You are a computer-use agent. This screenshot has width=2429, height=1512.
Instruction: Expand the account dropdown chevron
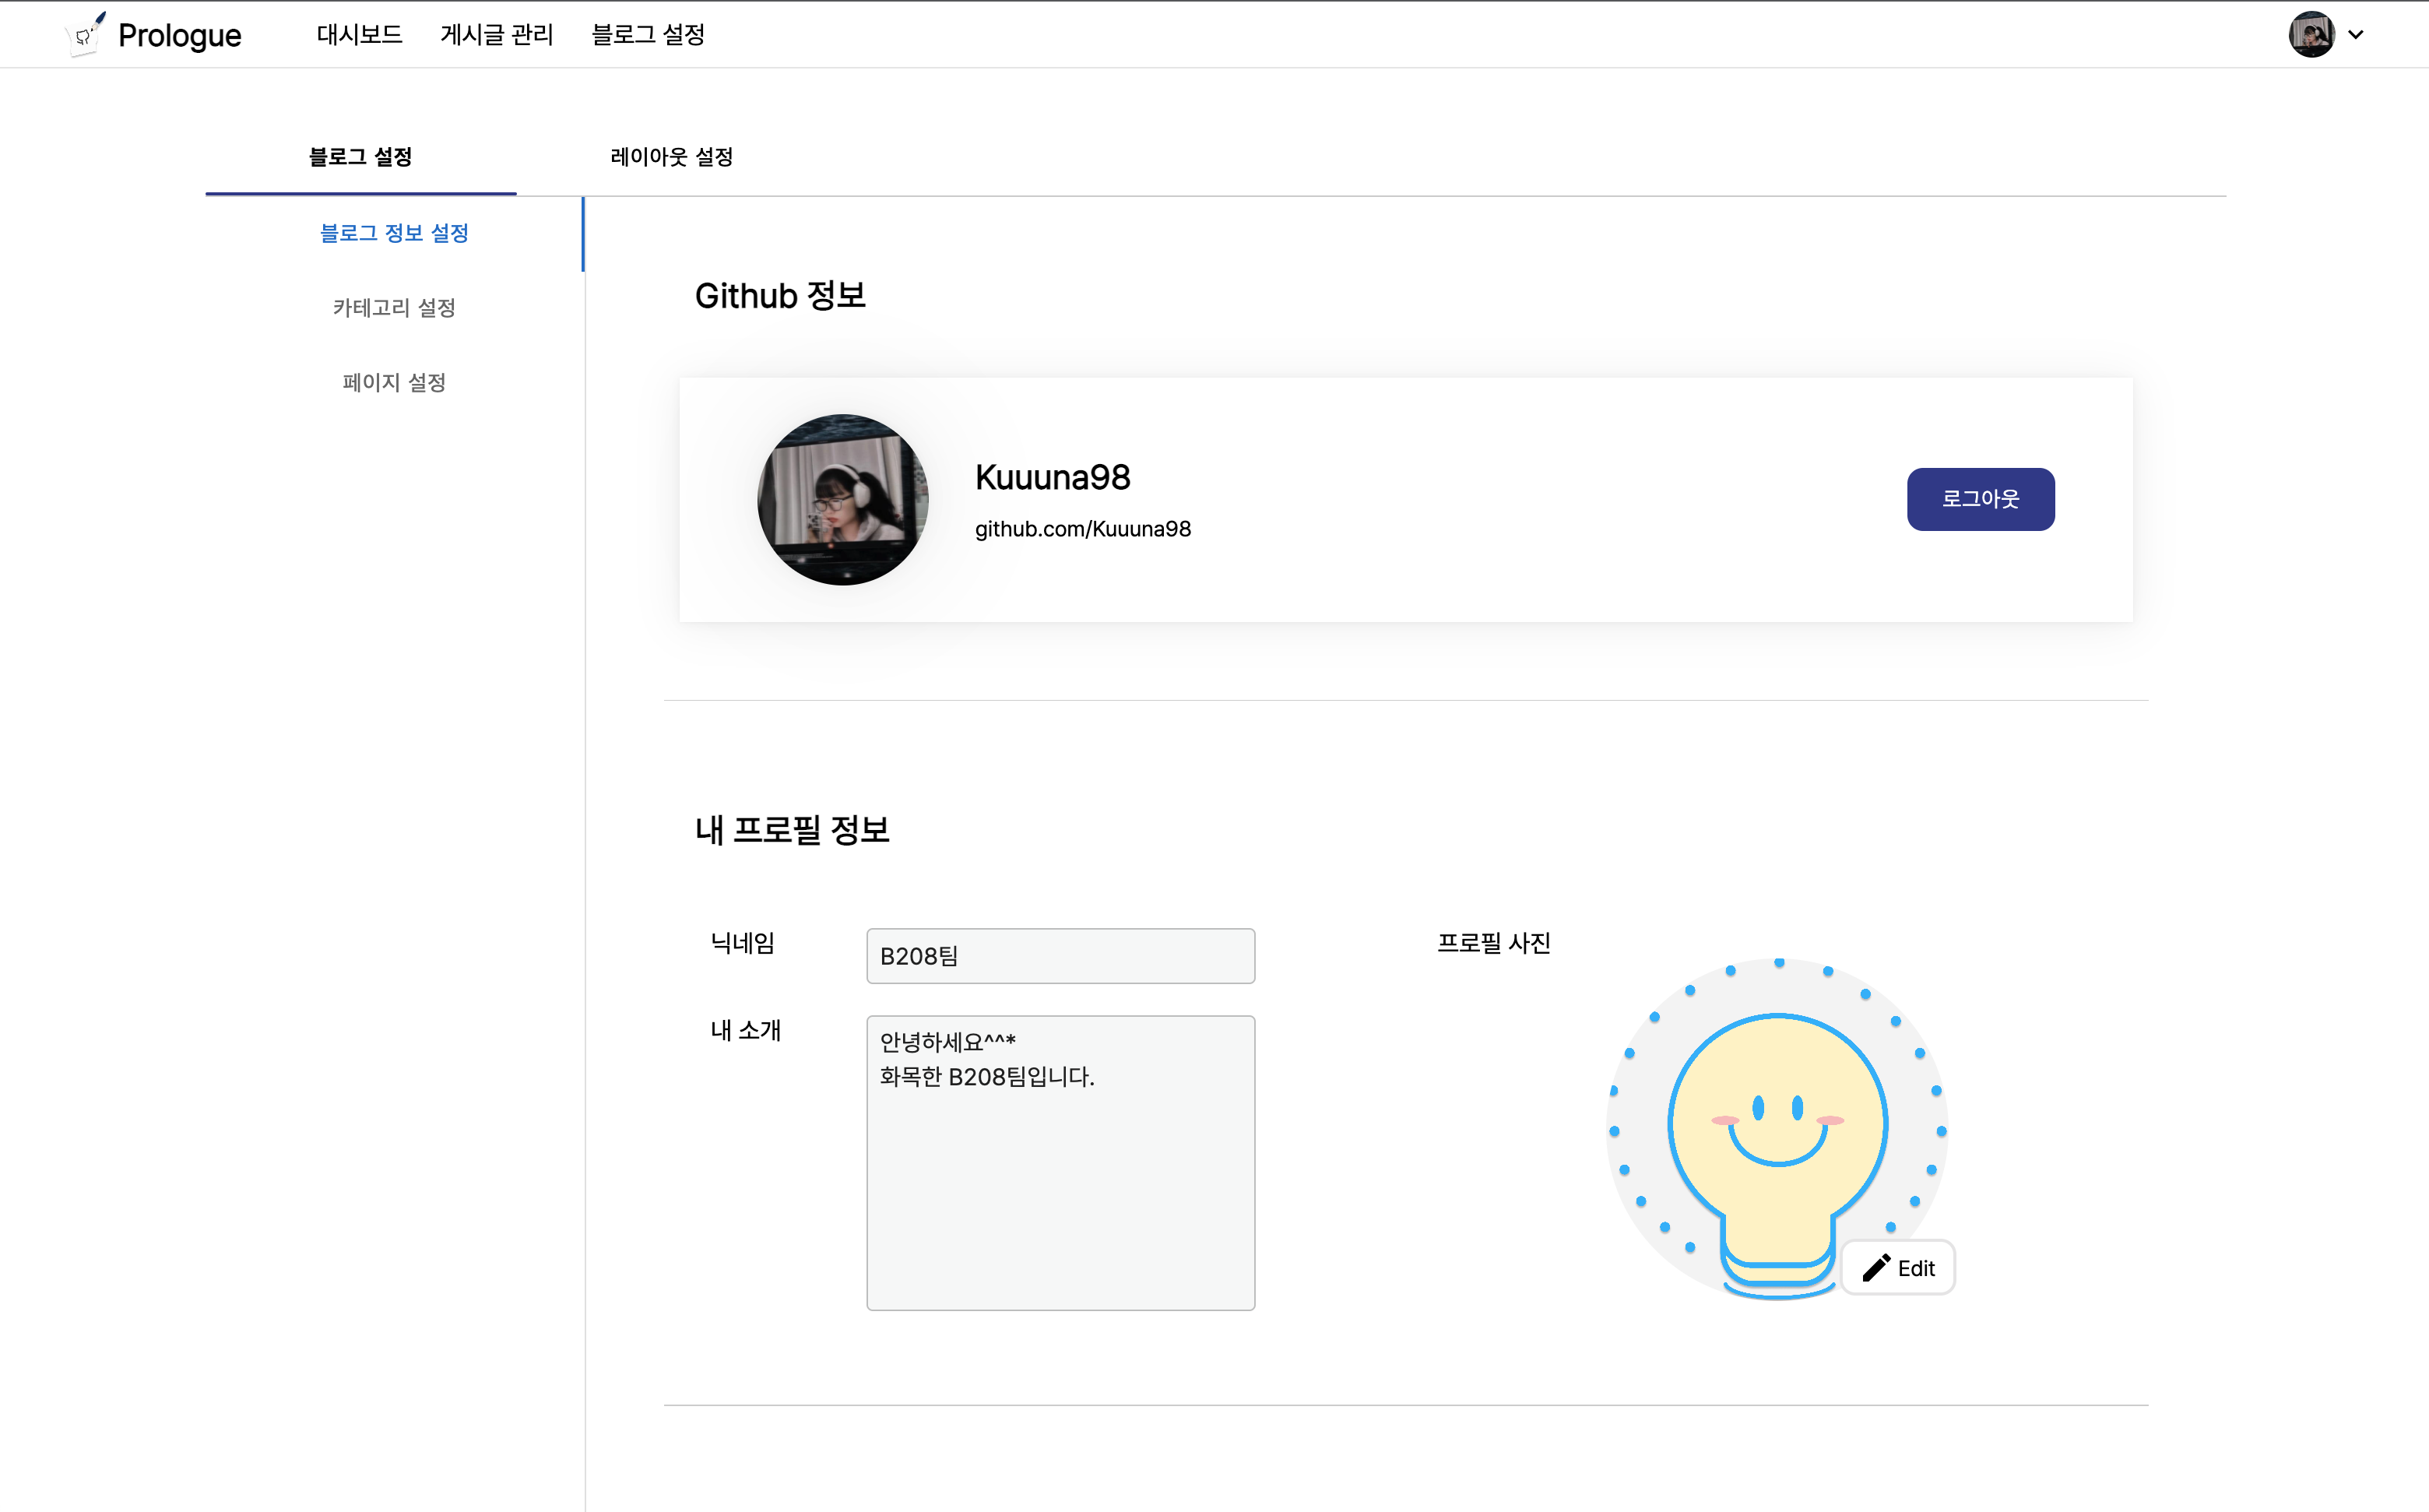[x=2356, y=34]
